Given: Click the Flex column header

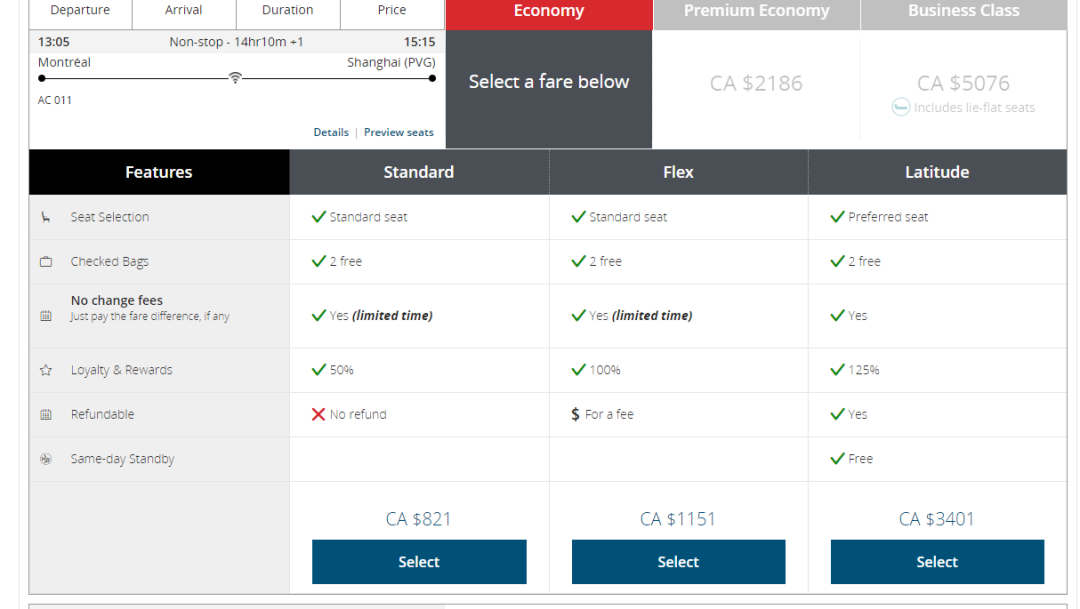Looking at the screenshot, I should pyautogui.click(x=678, y=172).
